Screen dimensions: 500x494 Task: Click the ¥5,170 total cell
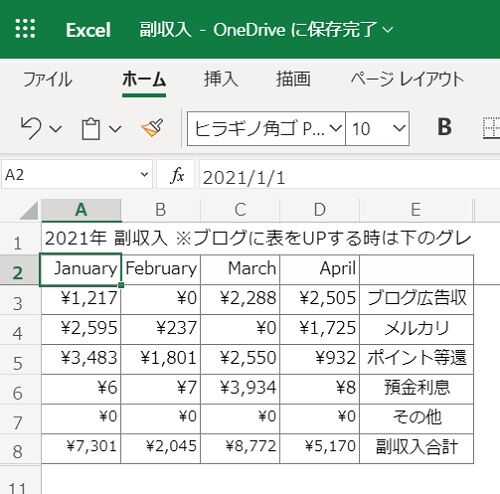(320, 448)
